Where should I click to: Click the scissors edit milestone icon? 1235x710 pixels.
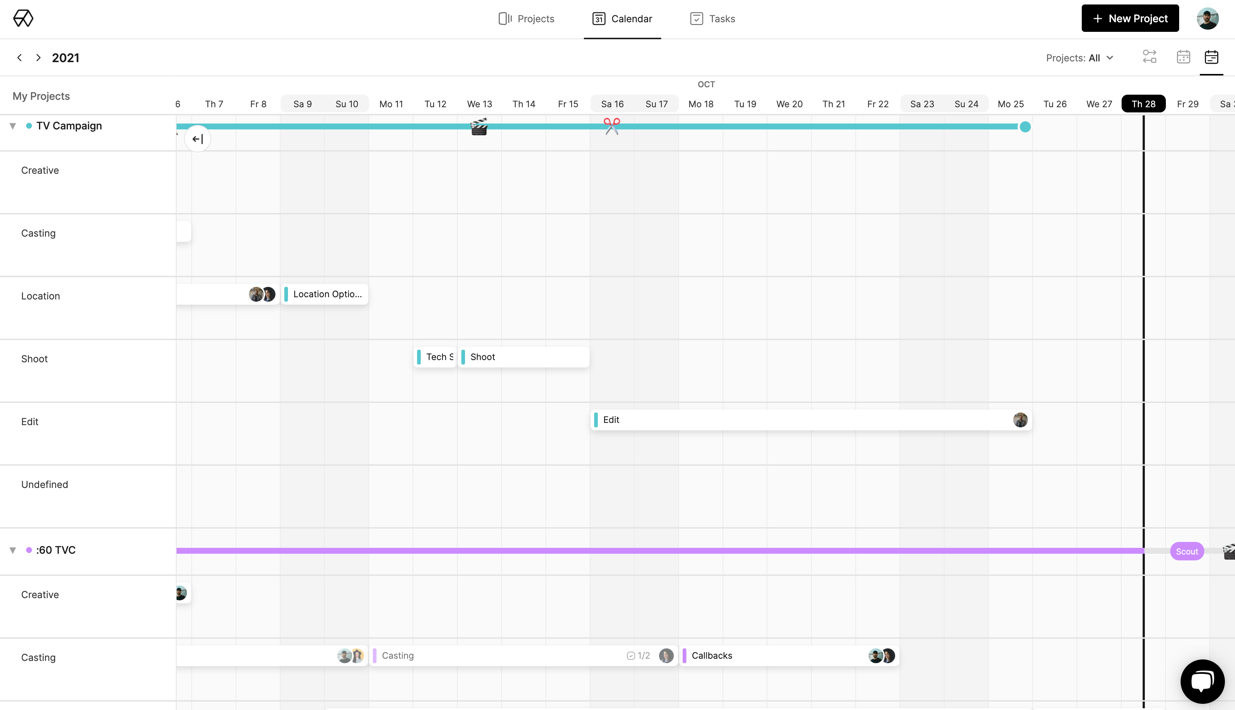tap(611, 126)
